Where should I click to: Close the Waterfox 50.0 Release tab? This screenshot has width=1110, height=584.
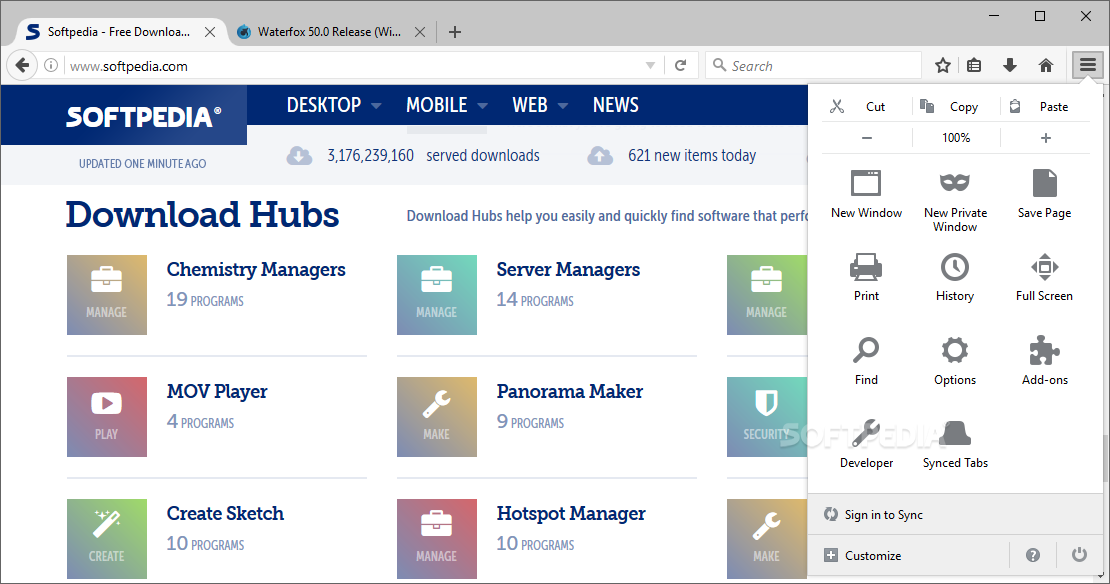[x=420, y=32]
